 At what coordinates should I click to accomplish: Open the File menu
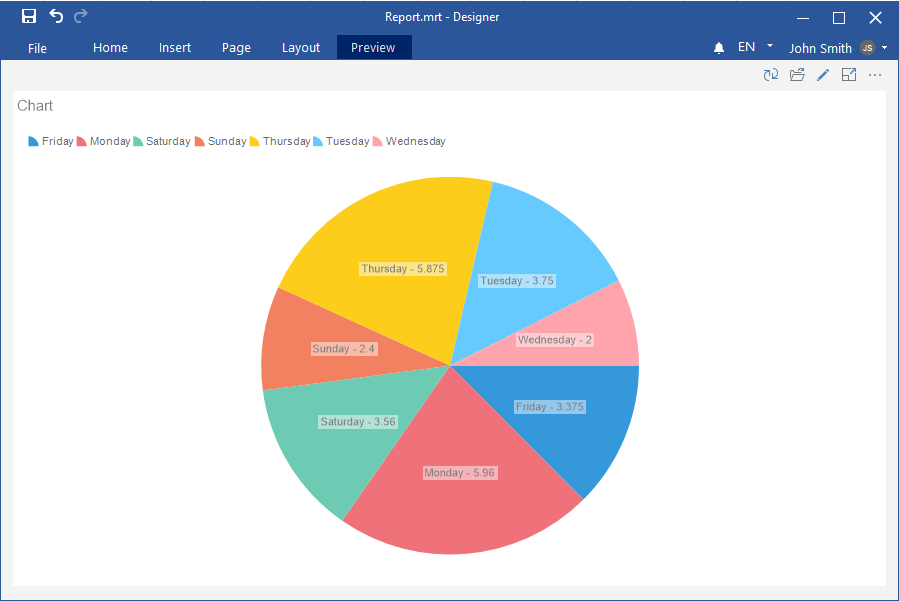(37, 48)
